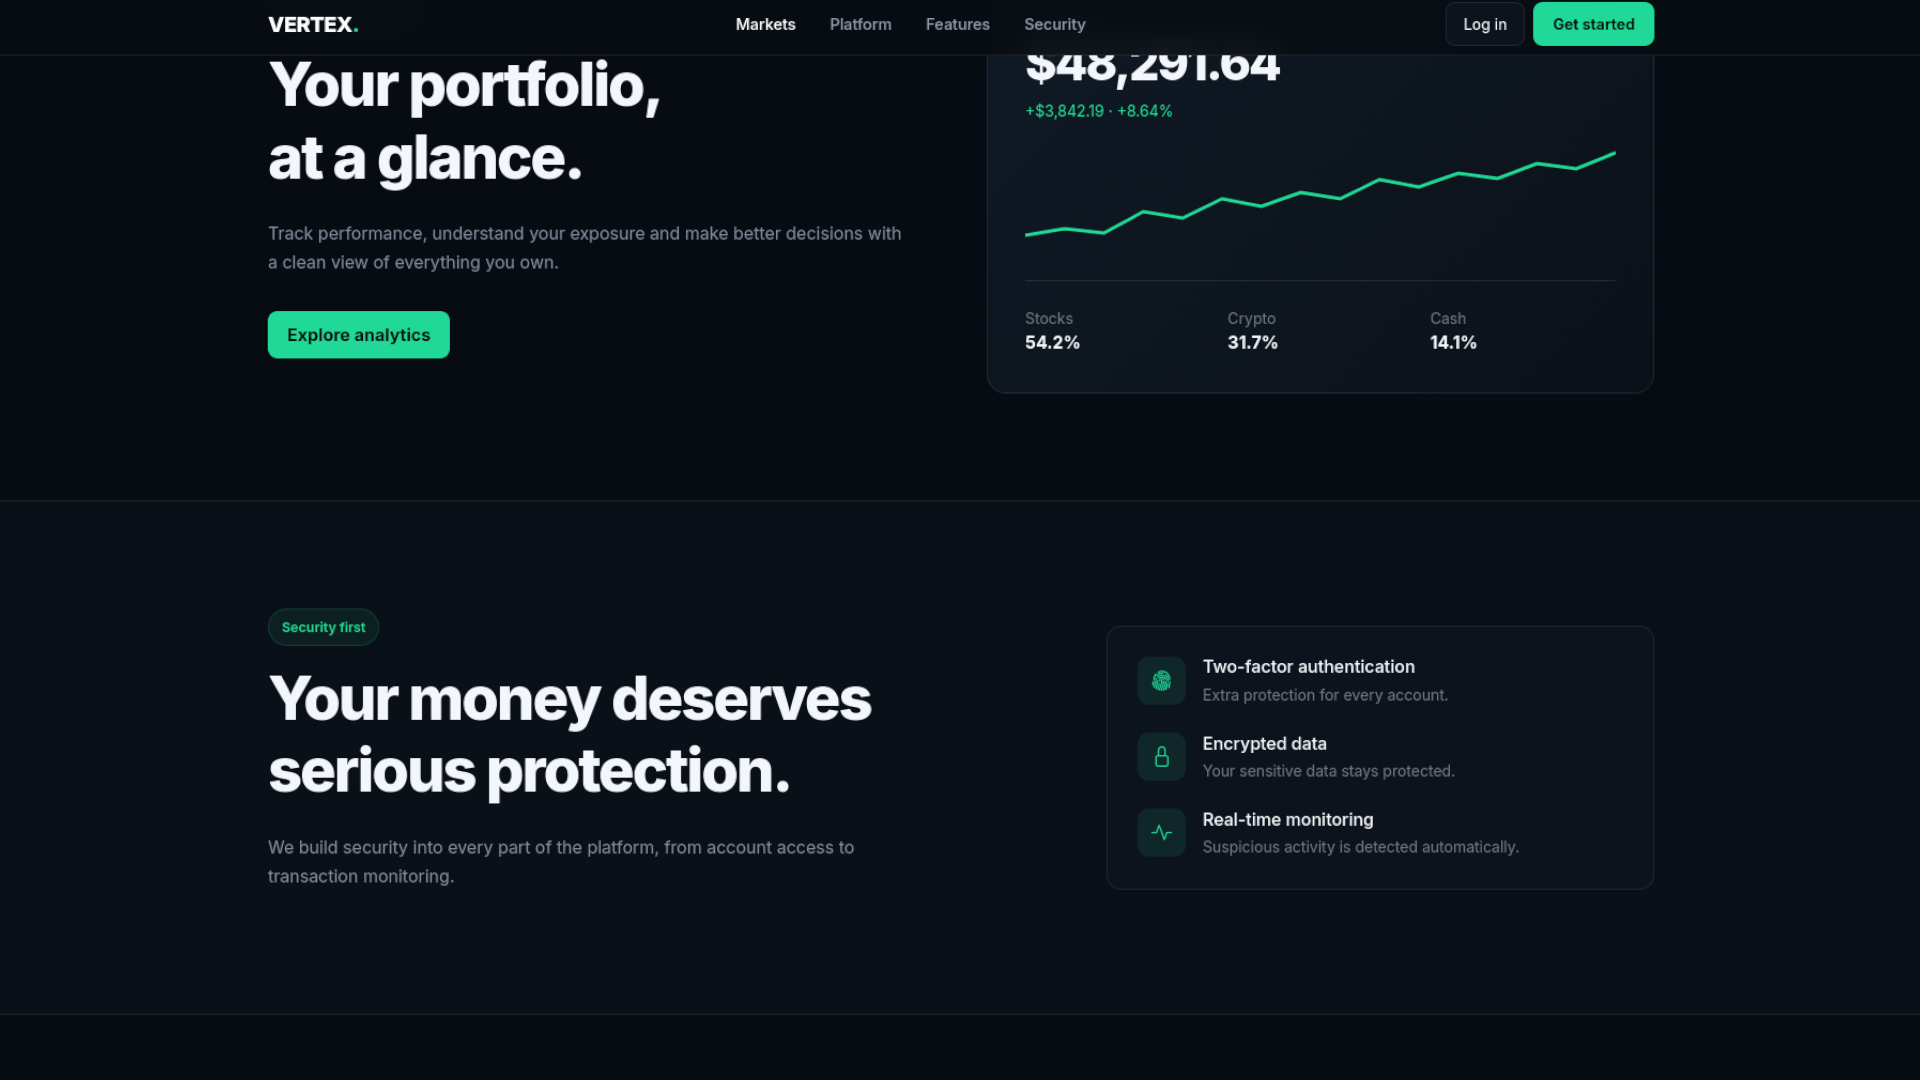Click the Security first badge
1920x1080 pixels.
(323, 627)
